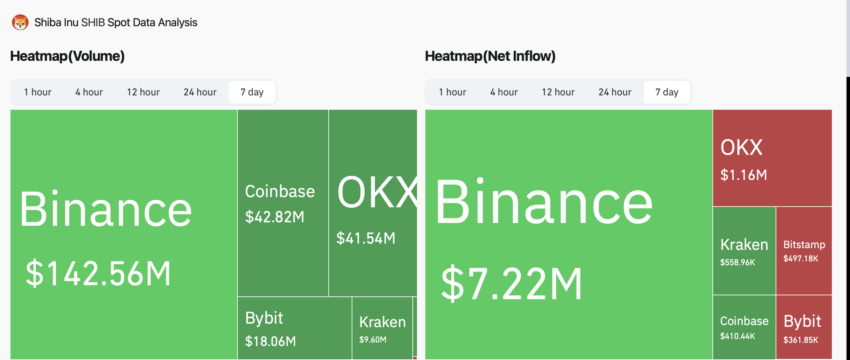Click the Shiba Inu coin logo icon
The width and height of the screenshot is (850, 360).
[20, 23]
